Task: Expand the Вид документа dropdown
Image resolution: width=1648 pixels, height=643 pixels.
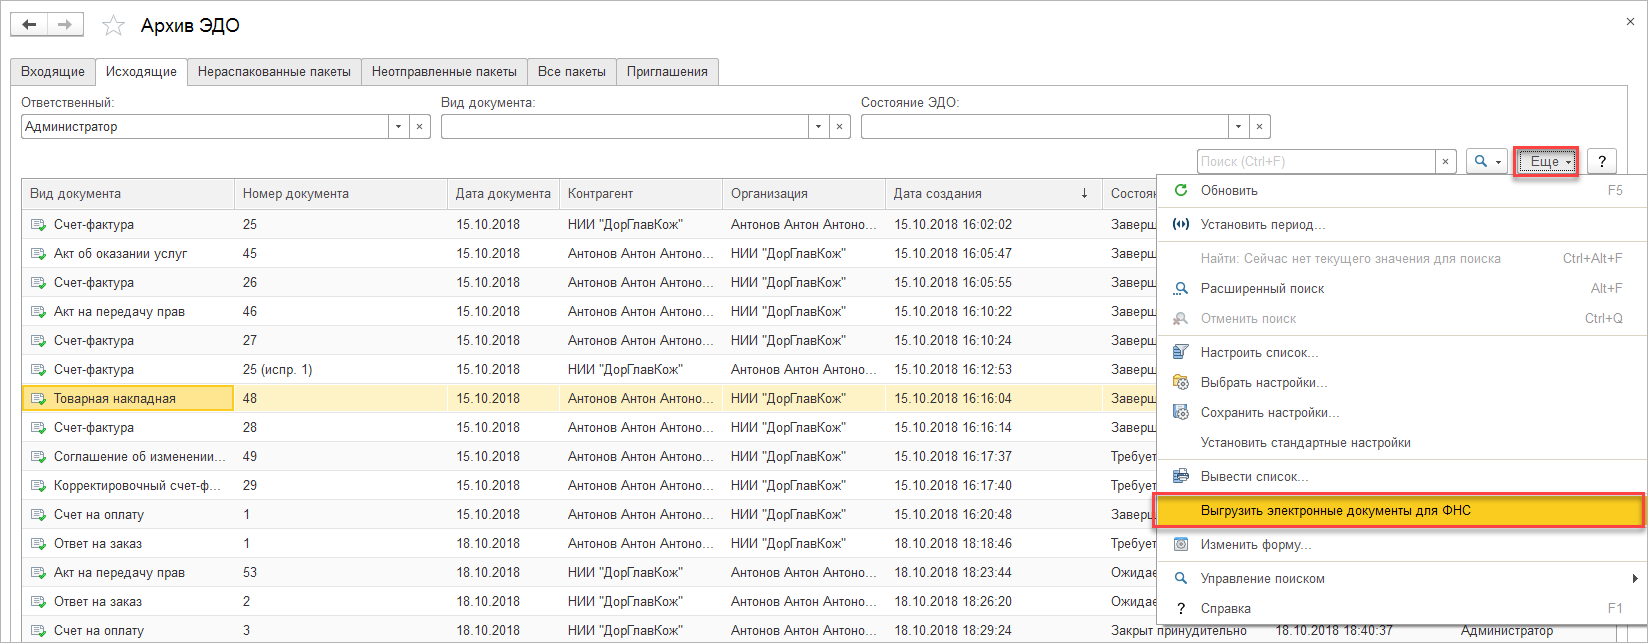Action: [x=819, y=127]
